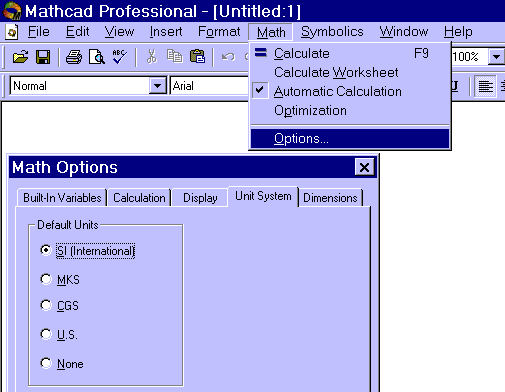Image resolution: width=505 pixels, height=392 pixels.
Task: Toggle Automatic Calculation menu entry
Action: click(350, 91)
